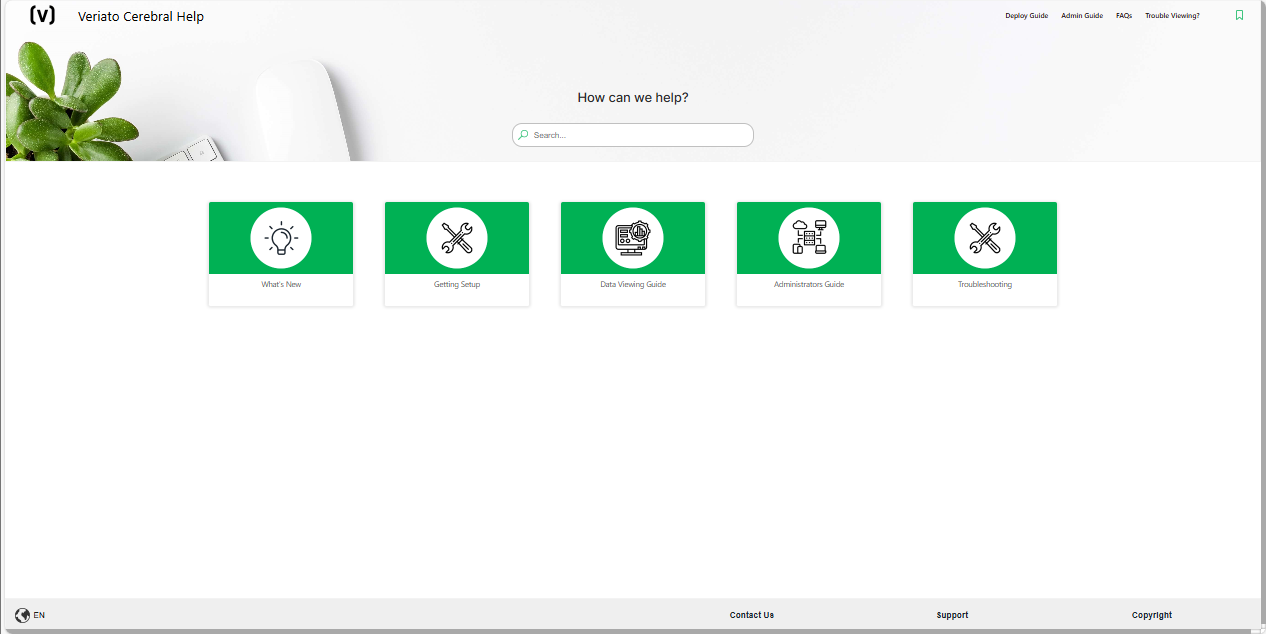This screenshot has width=1266, height=634.
Task: Open the FAQs menu link
Action: click(1124, 16)
